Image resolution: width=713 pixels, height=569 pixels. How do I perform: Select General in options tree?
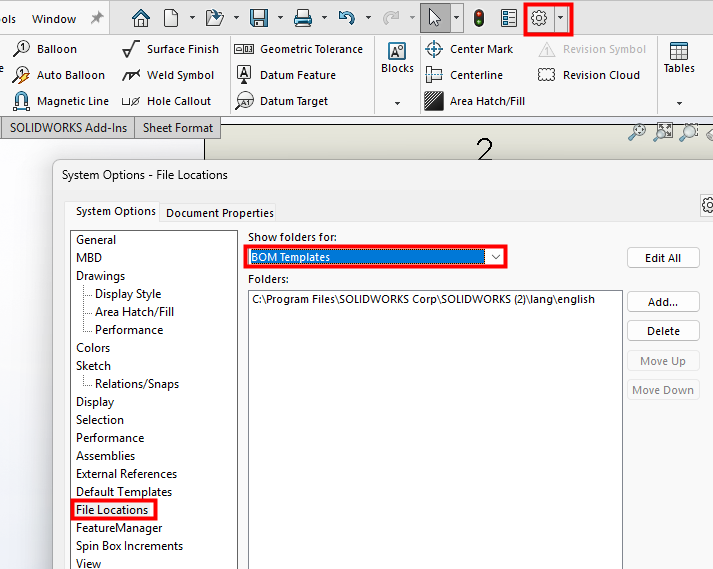(96, 240)
